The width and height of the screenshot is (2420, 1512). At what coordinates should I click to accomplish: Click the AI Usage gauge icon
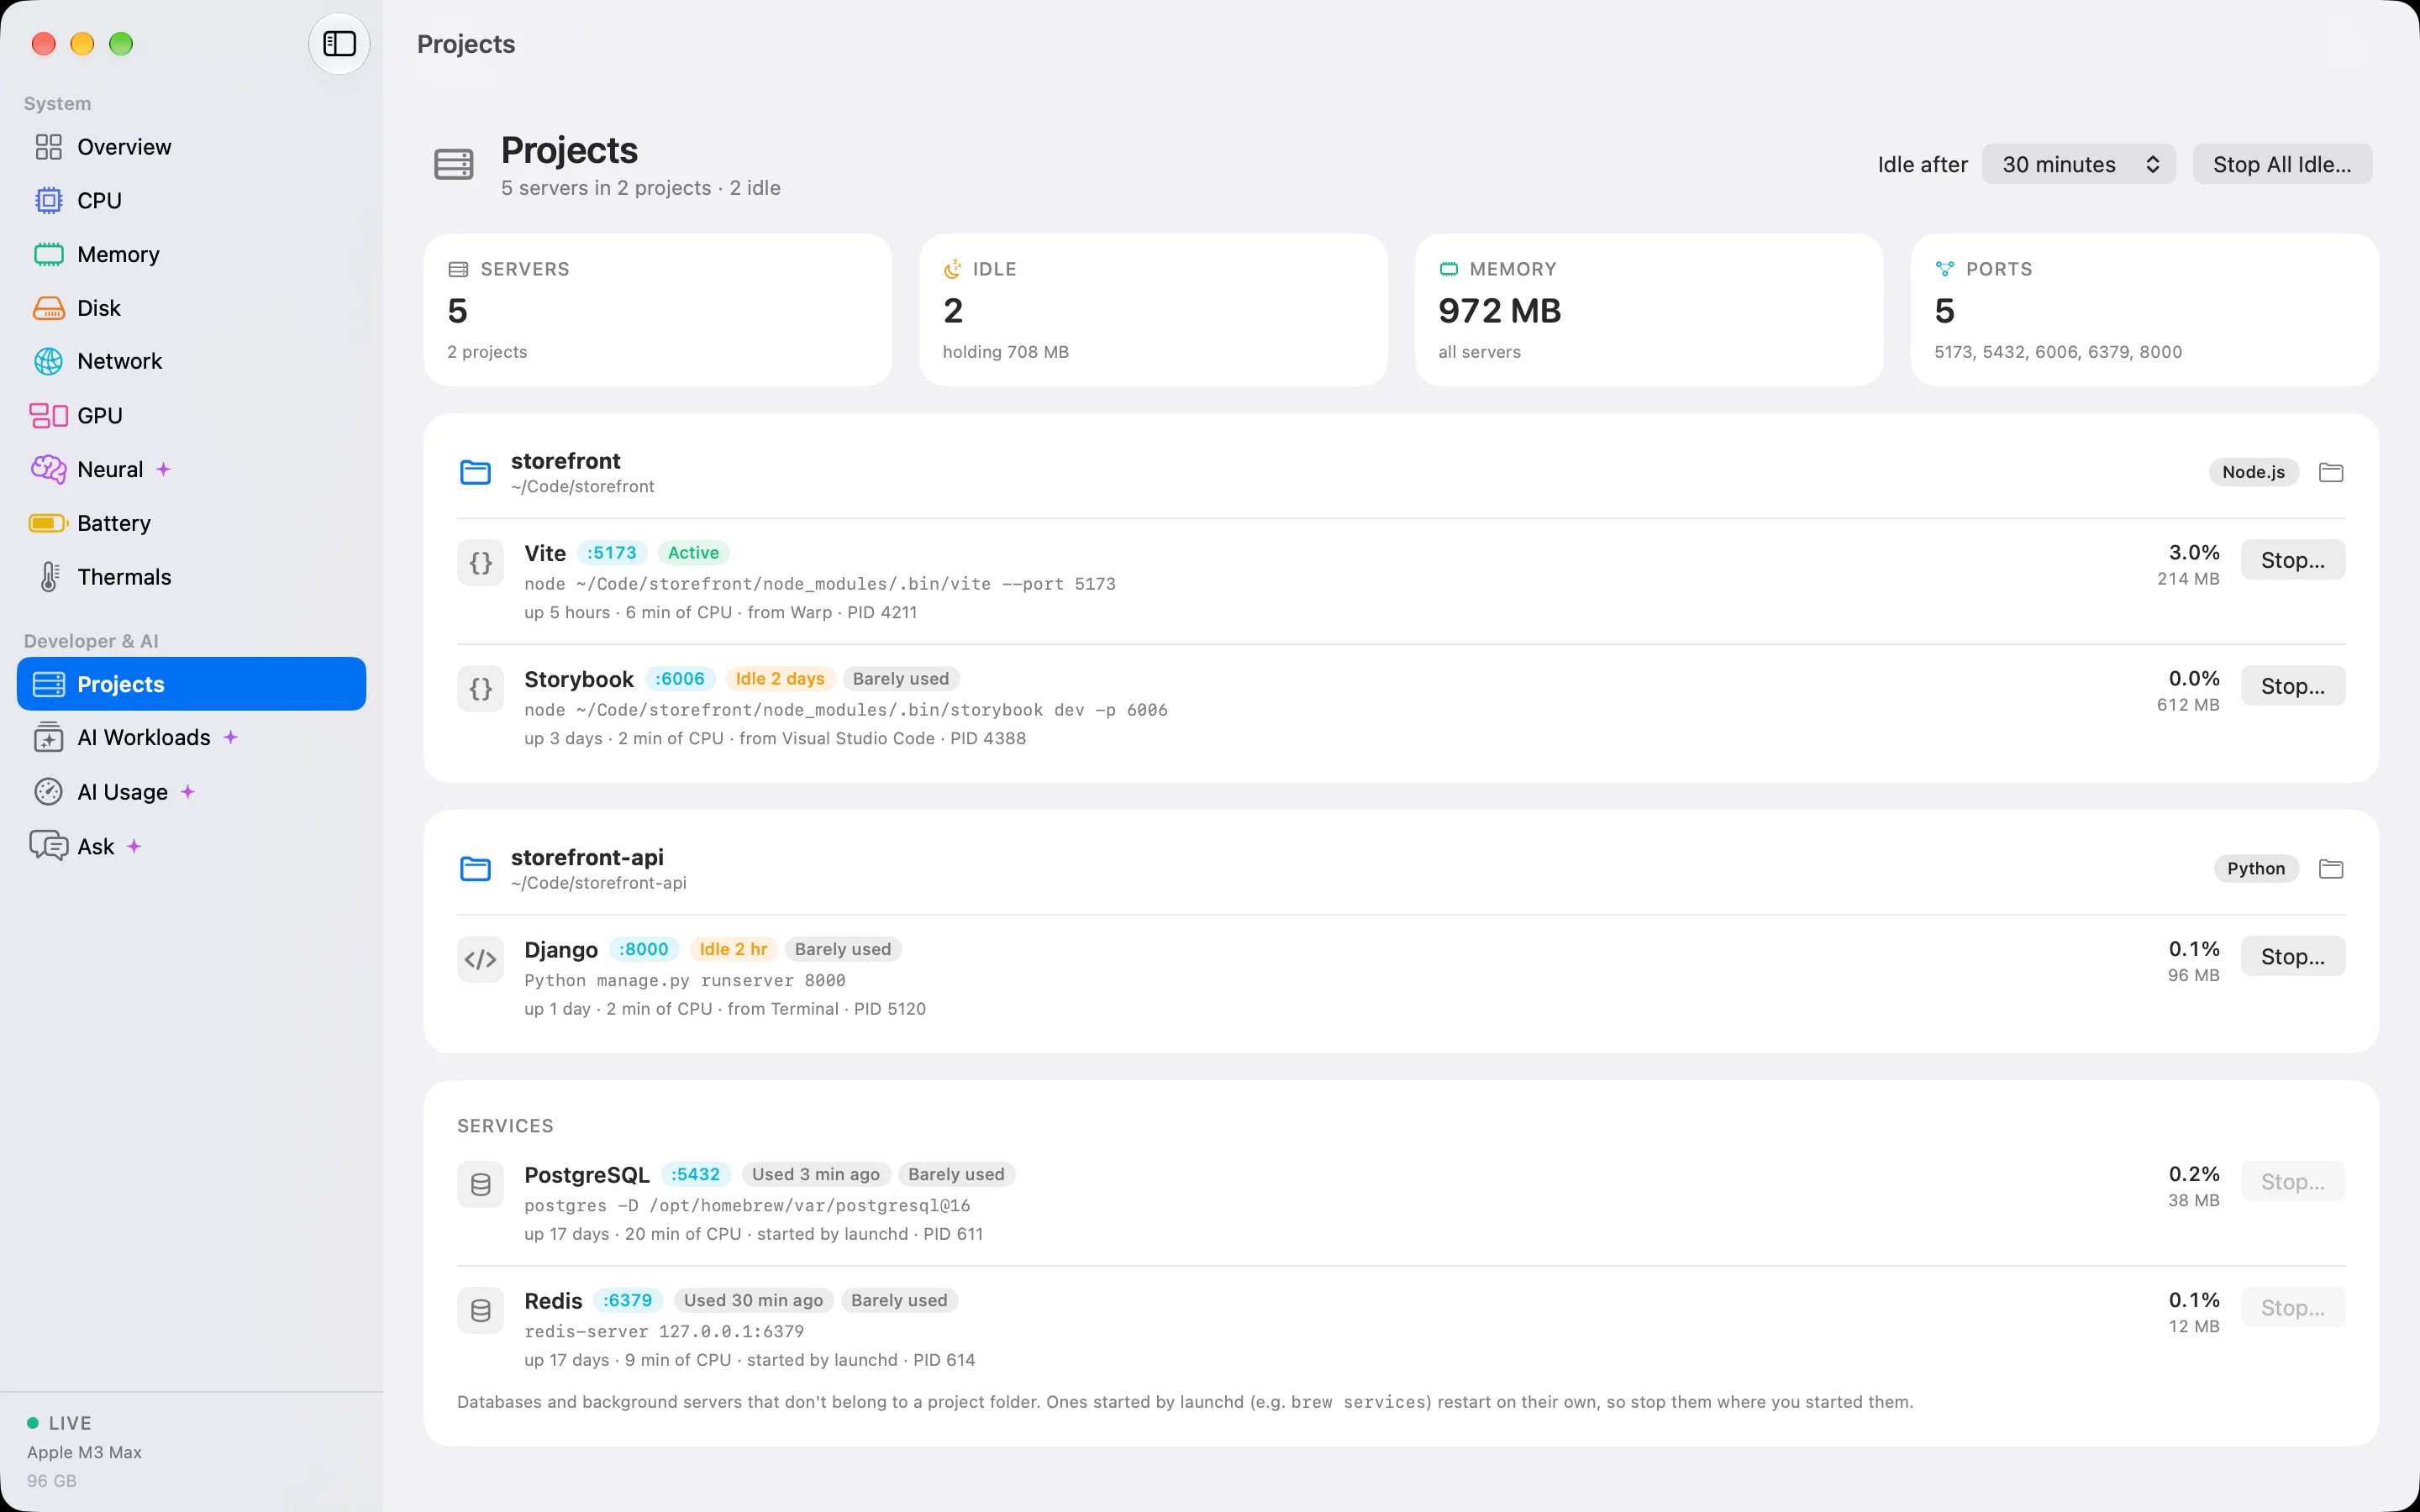[x=48, y=792]
